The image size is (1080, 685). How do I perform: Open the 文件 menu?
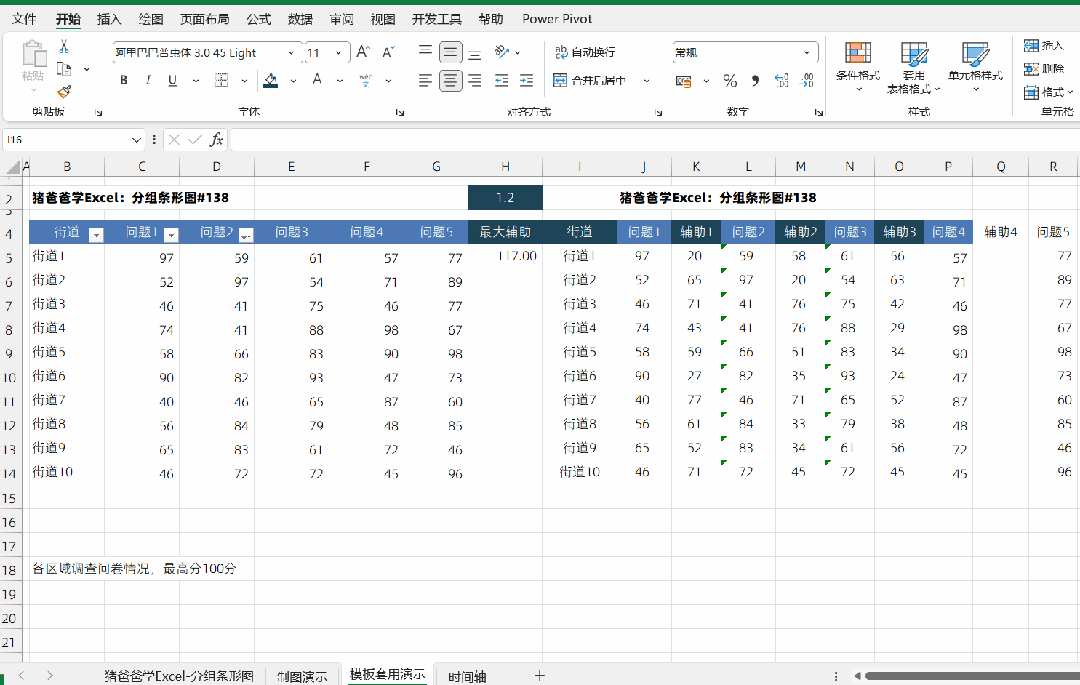[24, 19]
